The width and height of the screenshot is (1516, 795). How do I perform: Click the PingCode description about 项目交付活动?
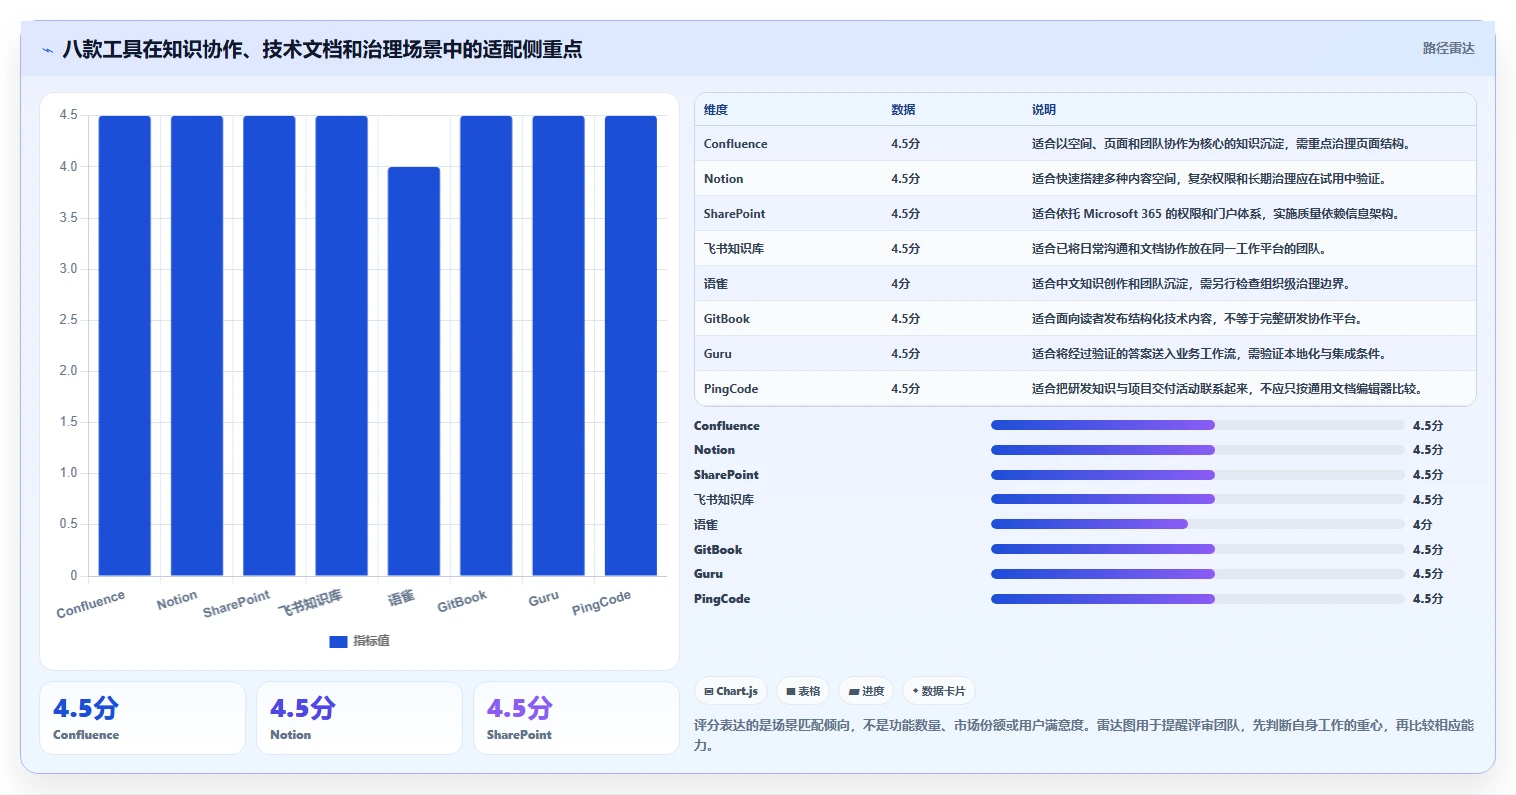[x=1229, y=389]
